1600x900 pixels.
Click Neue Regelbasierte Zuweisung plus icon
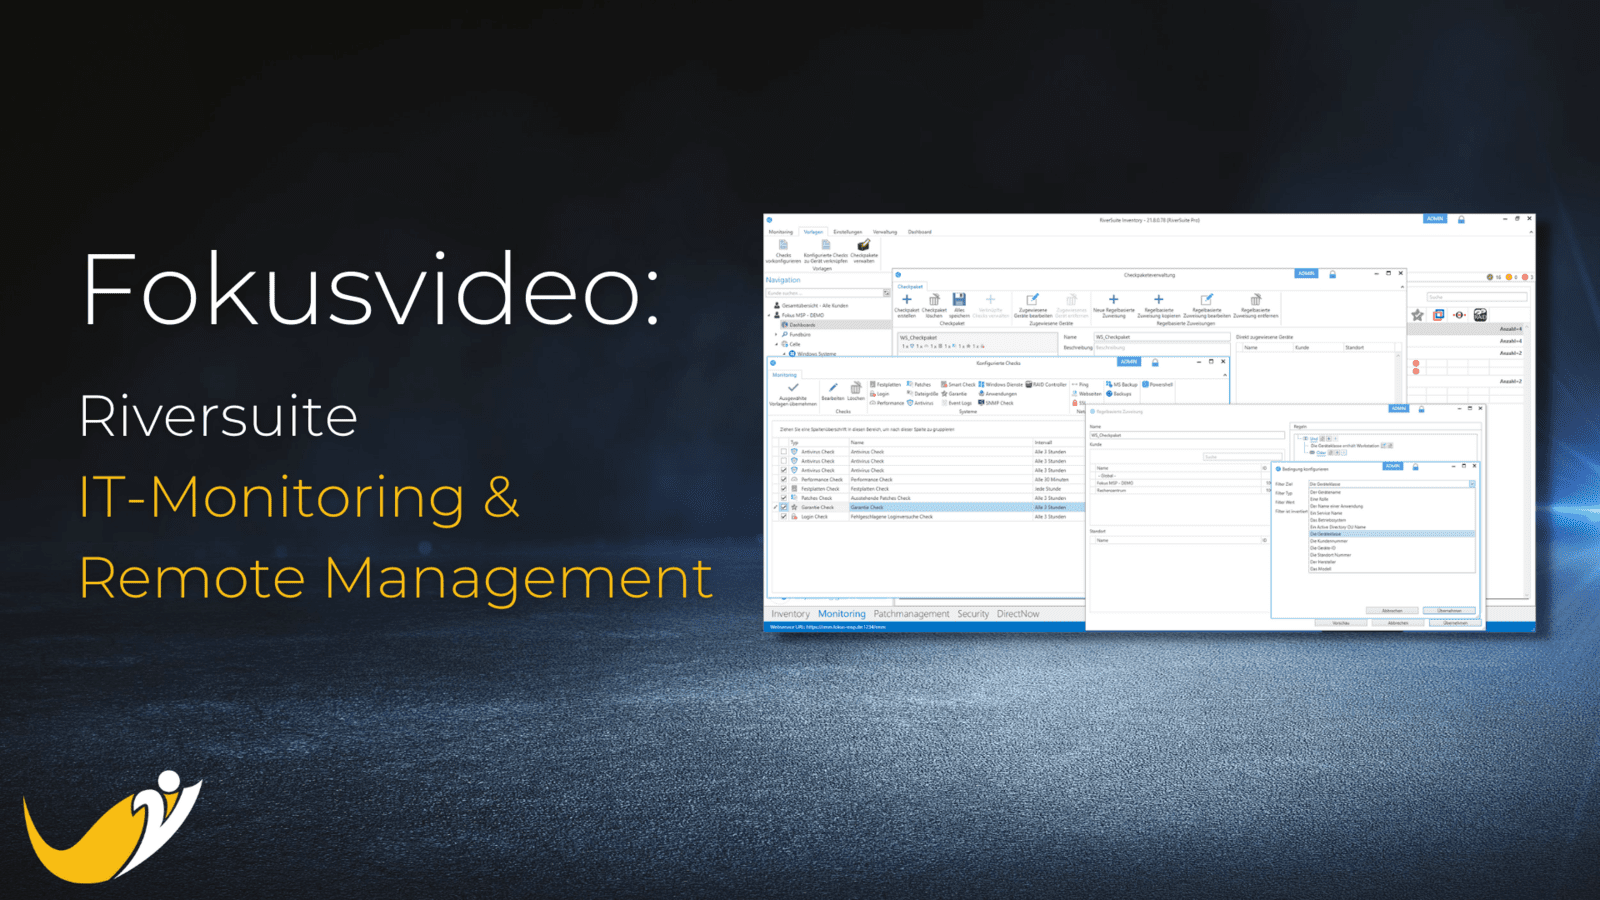tap(1114, 299)
